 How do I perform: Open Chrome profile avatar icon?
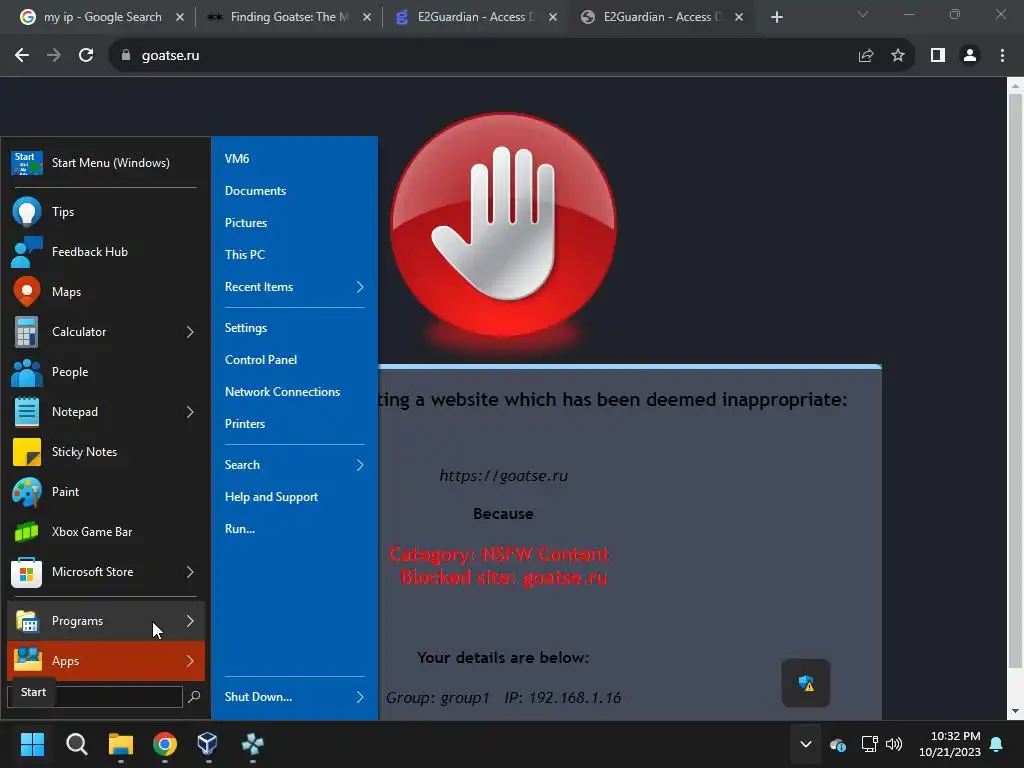pos(970,56)
